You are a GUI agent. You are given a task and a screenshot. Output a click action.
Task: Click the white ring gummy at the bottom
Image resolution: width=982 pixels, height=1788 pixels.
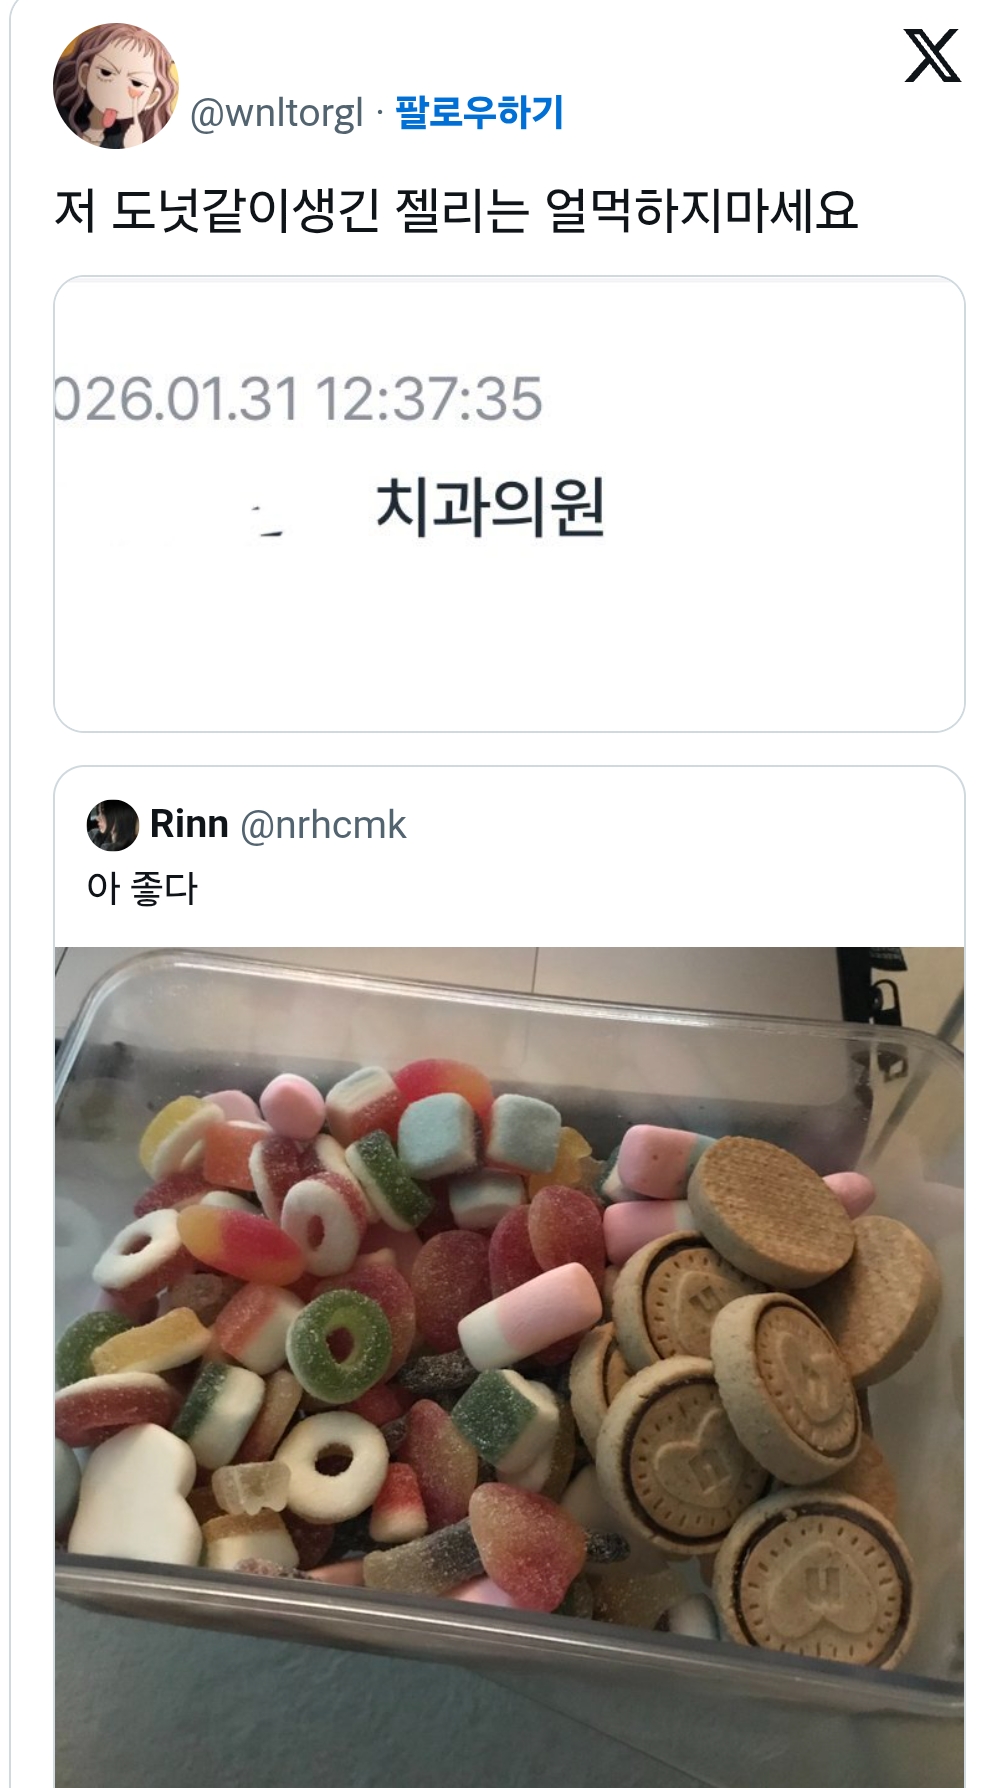[x=332, y=1462]
